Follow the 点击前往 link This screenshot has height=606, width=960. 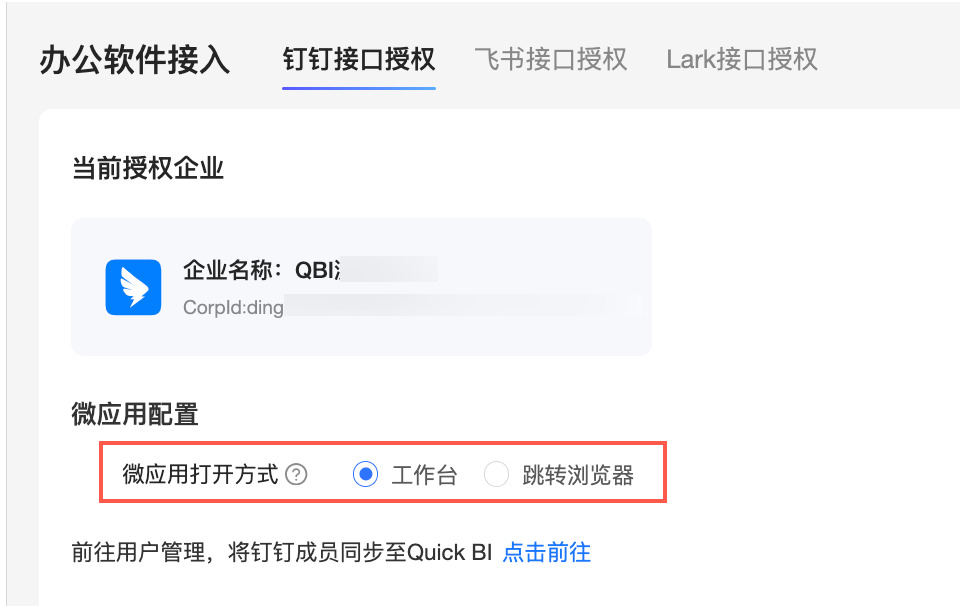[x=546, y=552]
